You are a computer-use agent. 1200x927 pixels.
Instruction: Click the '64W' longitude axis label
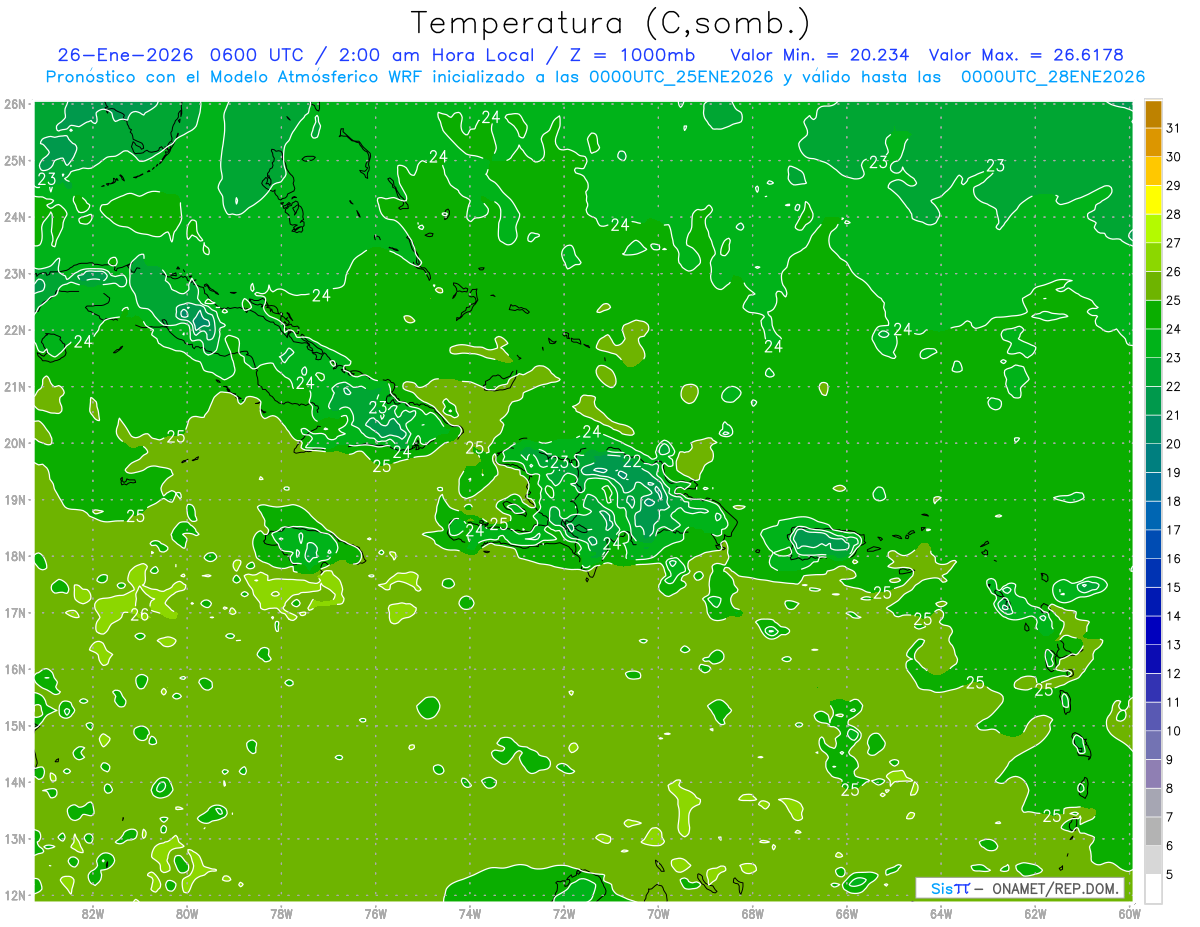tap(941, 913)
